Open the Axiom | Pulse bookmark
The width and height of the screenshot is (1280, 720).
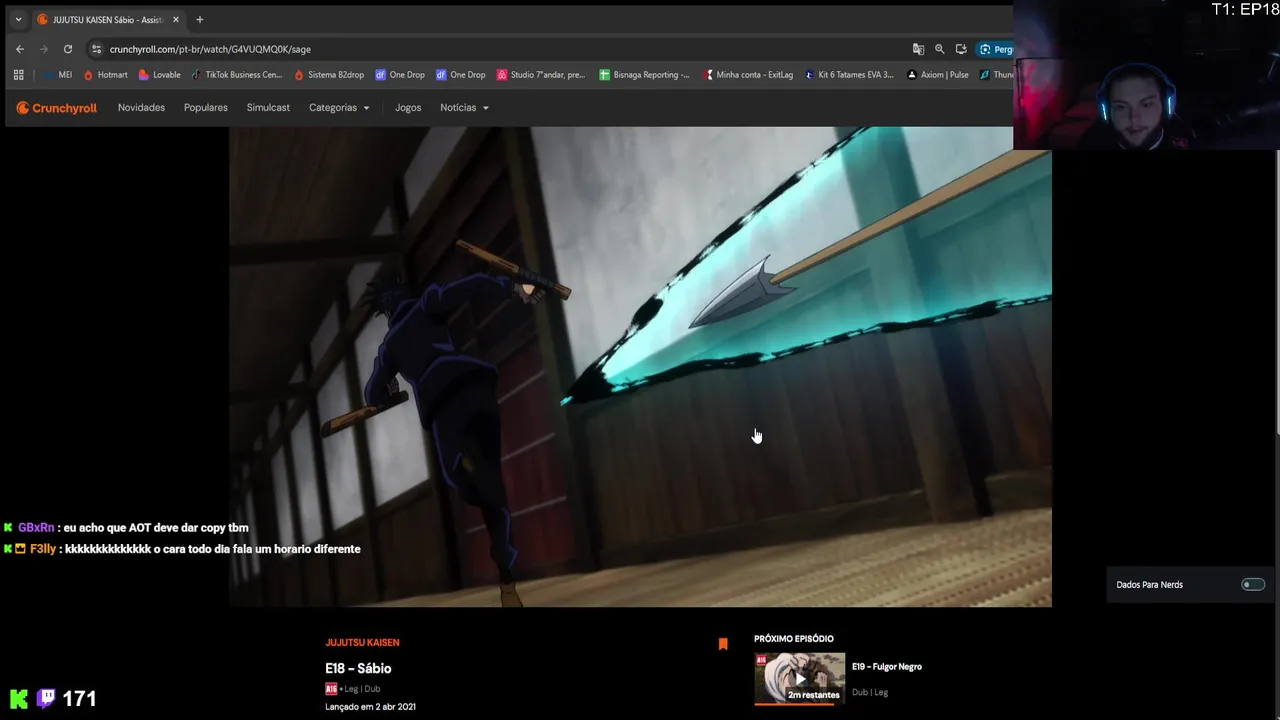coord(937,75)
